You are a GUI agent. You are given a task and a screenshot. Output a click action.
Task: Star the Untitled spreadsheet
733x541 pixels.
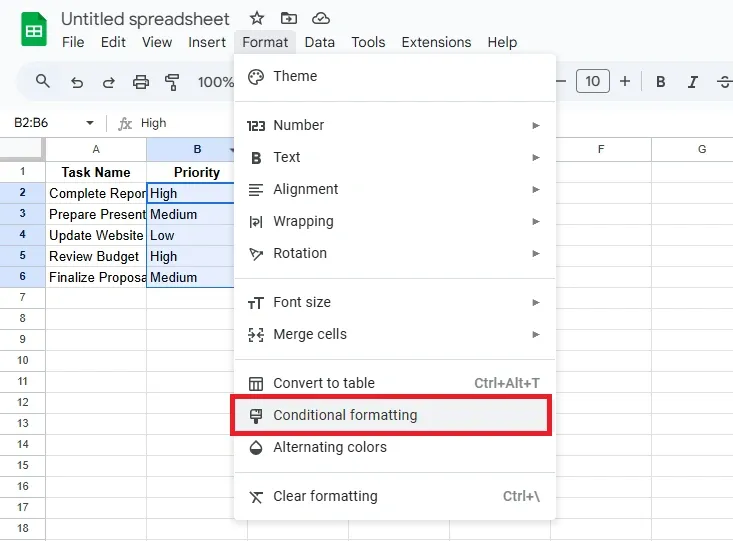pyautogui.click(x=257, y=18)
